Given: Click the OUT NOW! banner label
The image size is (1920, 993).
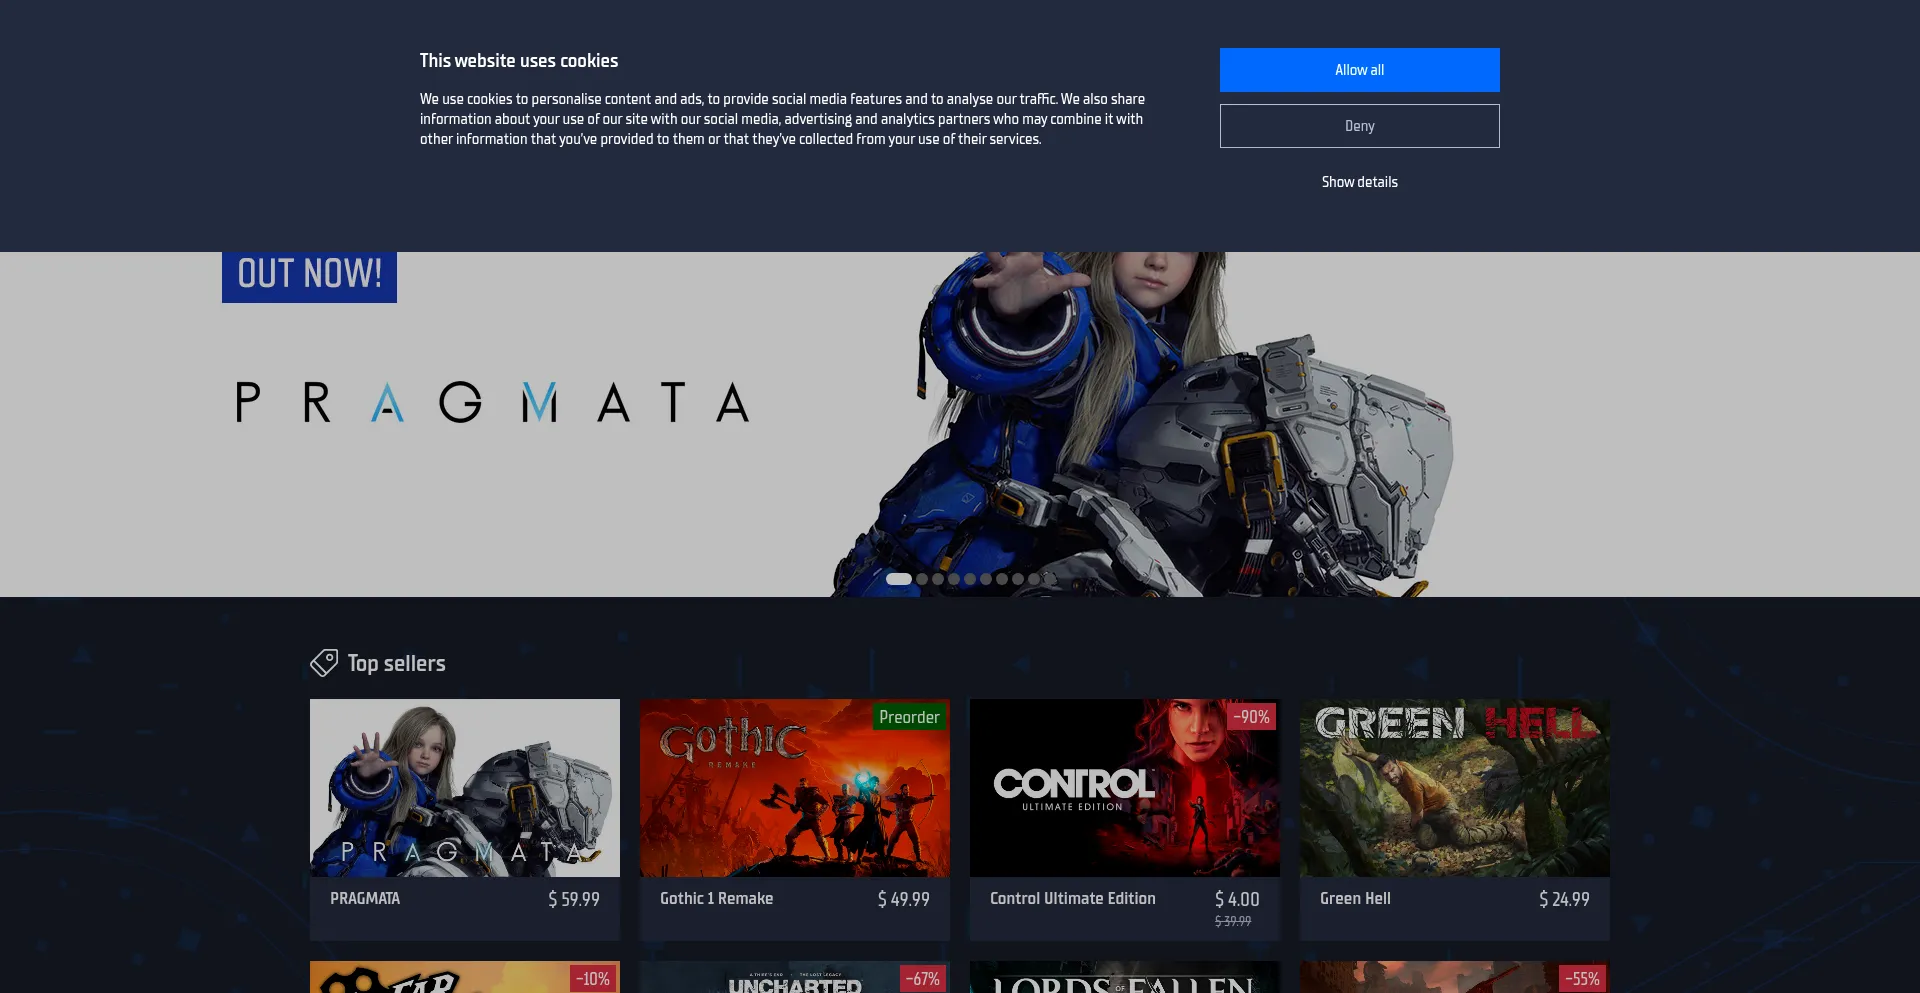Looking at the screenshot, I should pos(309,275).
